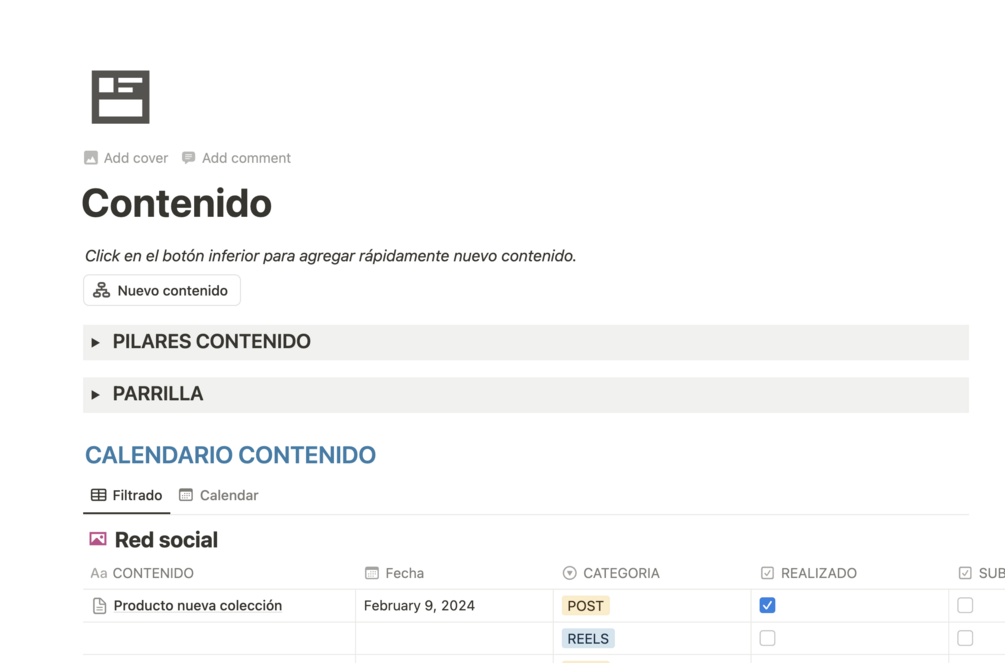Viewport: 1005px width, 663px height.
Task: Click the Nuevo contenido button icon
Action: pyautogui.click(x=101, y=290)
